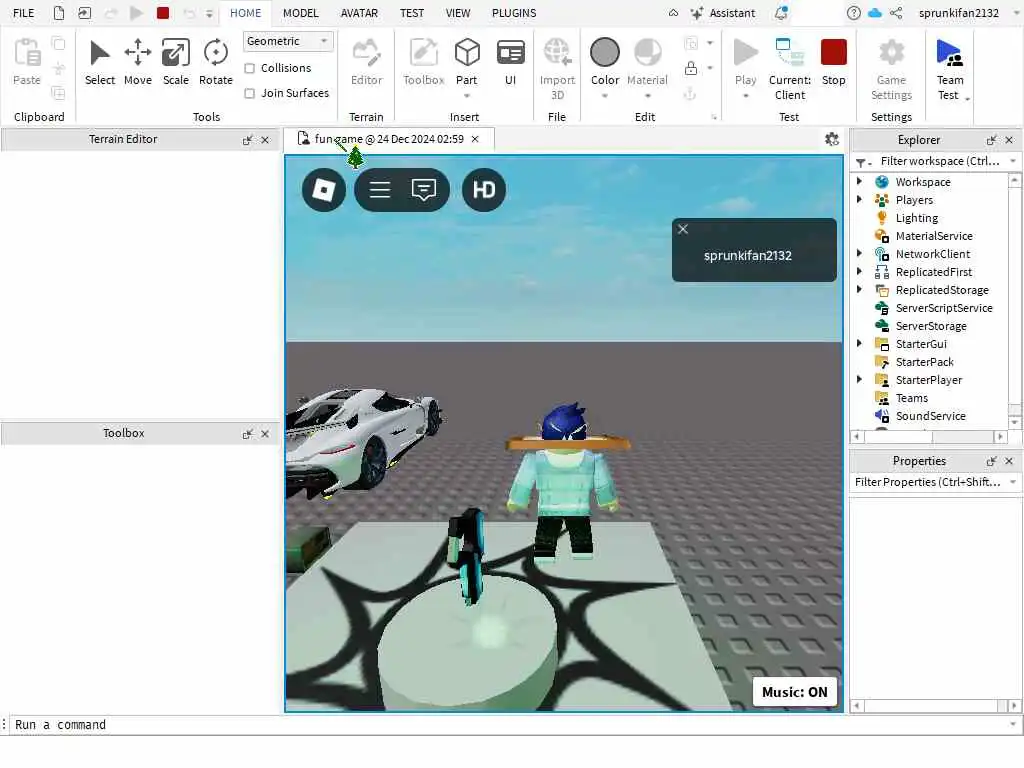Undock the Toolbox panel
Viewport: 1024px width, 768px height.
[247, 434]
